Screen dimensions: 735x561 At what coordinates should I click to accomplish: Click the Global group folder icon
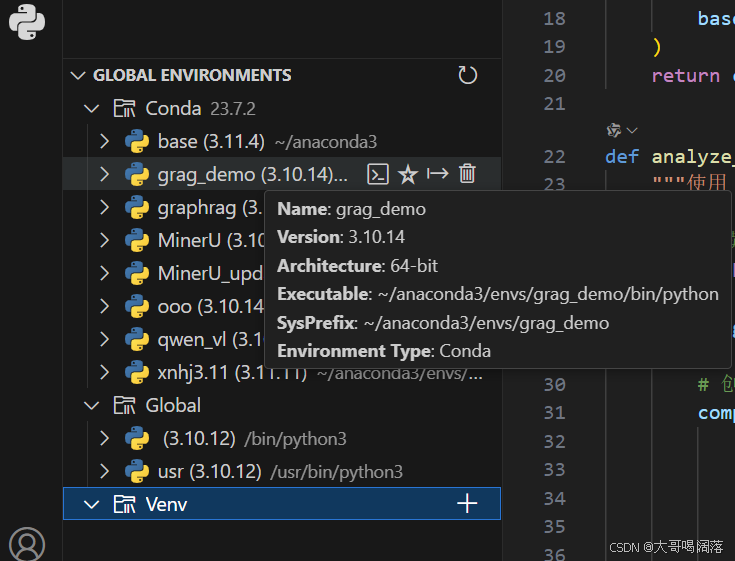coord(124,405)
